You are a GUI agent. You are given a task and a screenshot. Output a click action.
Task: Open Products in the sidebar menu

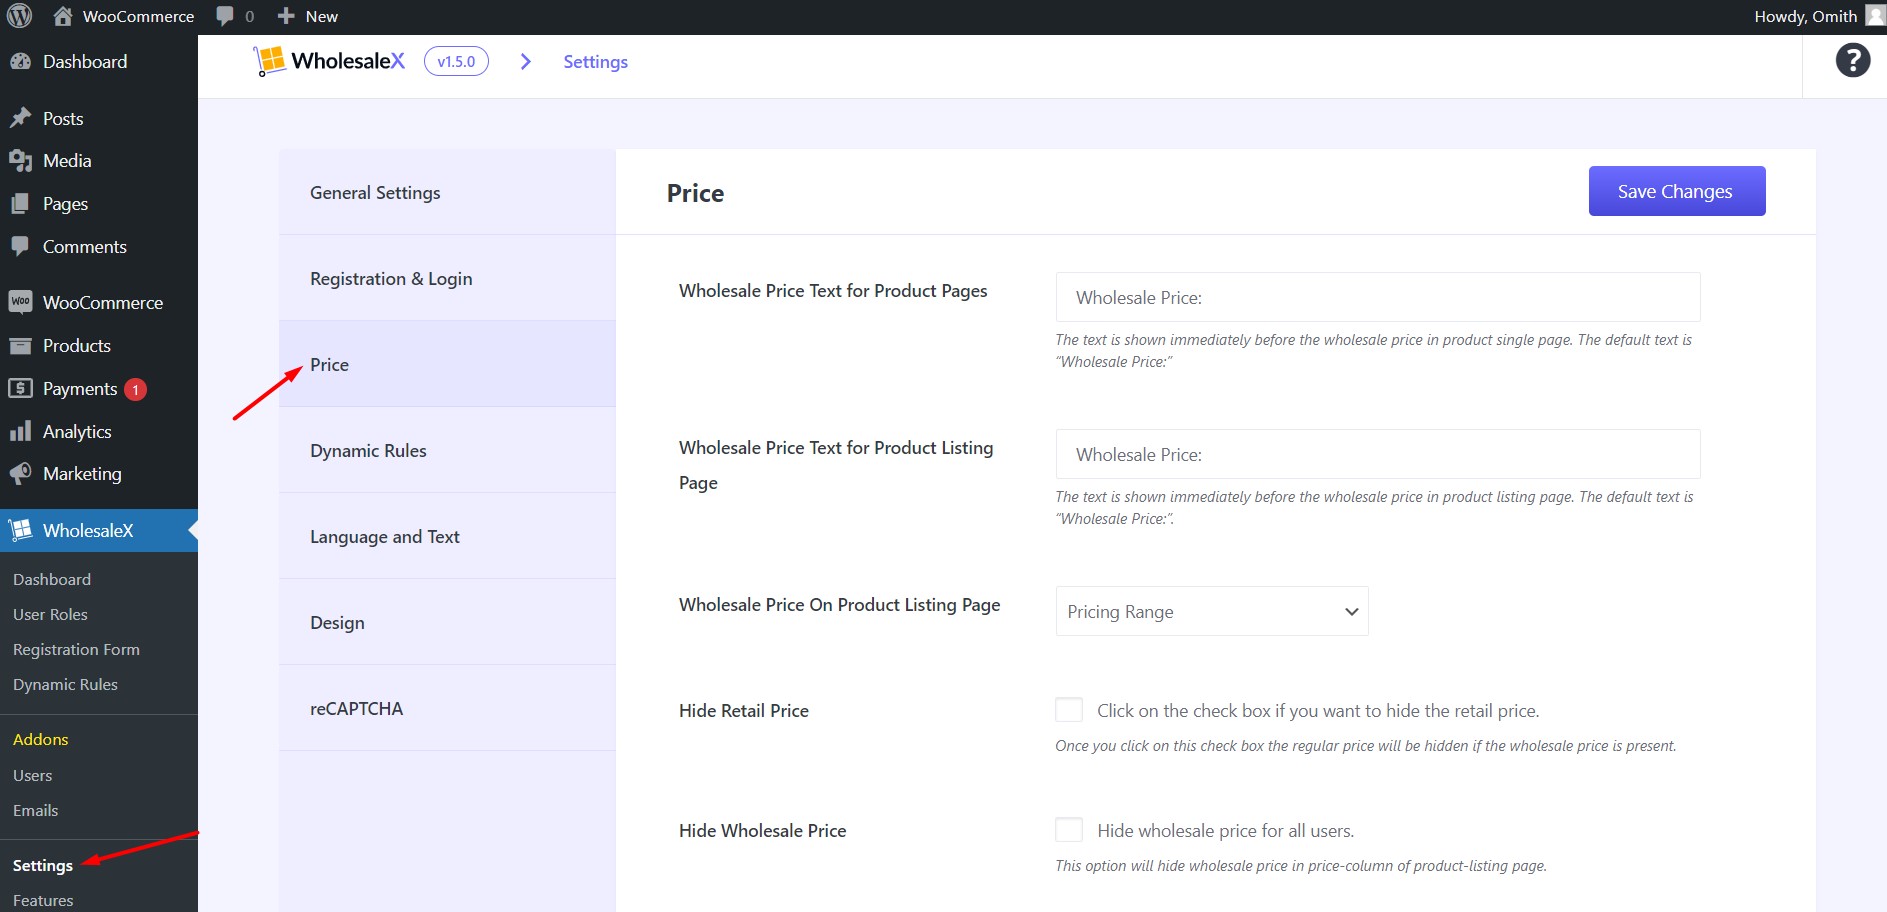click(77, 345)
